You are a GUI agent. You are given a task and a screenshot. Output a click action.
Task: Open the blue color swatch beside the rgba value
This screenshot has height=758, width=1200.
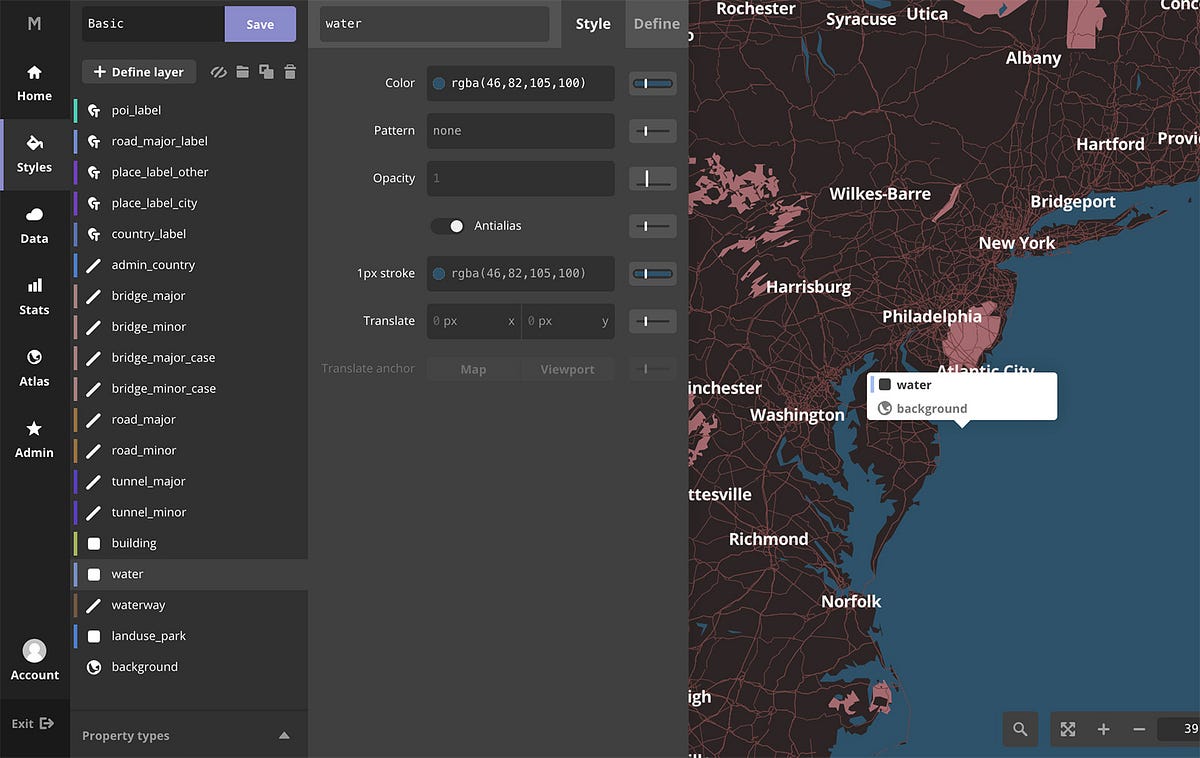438,83
